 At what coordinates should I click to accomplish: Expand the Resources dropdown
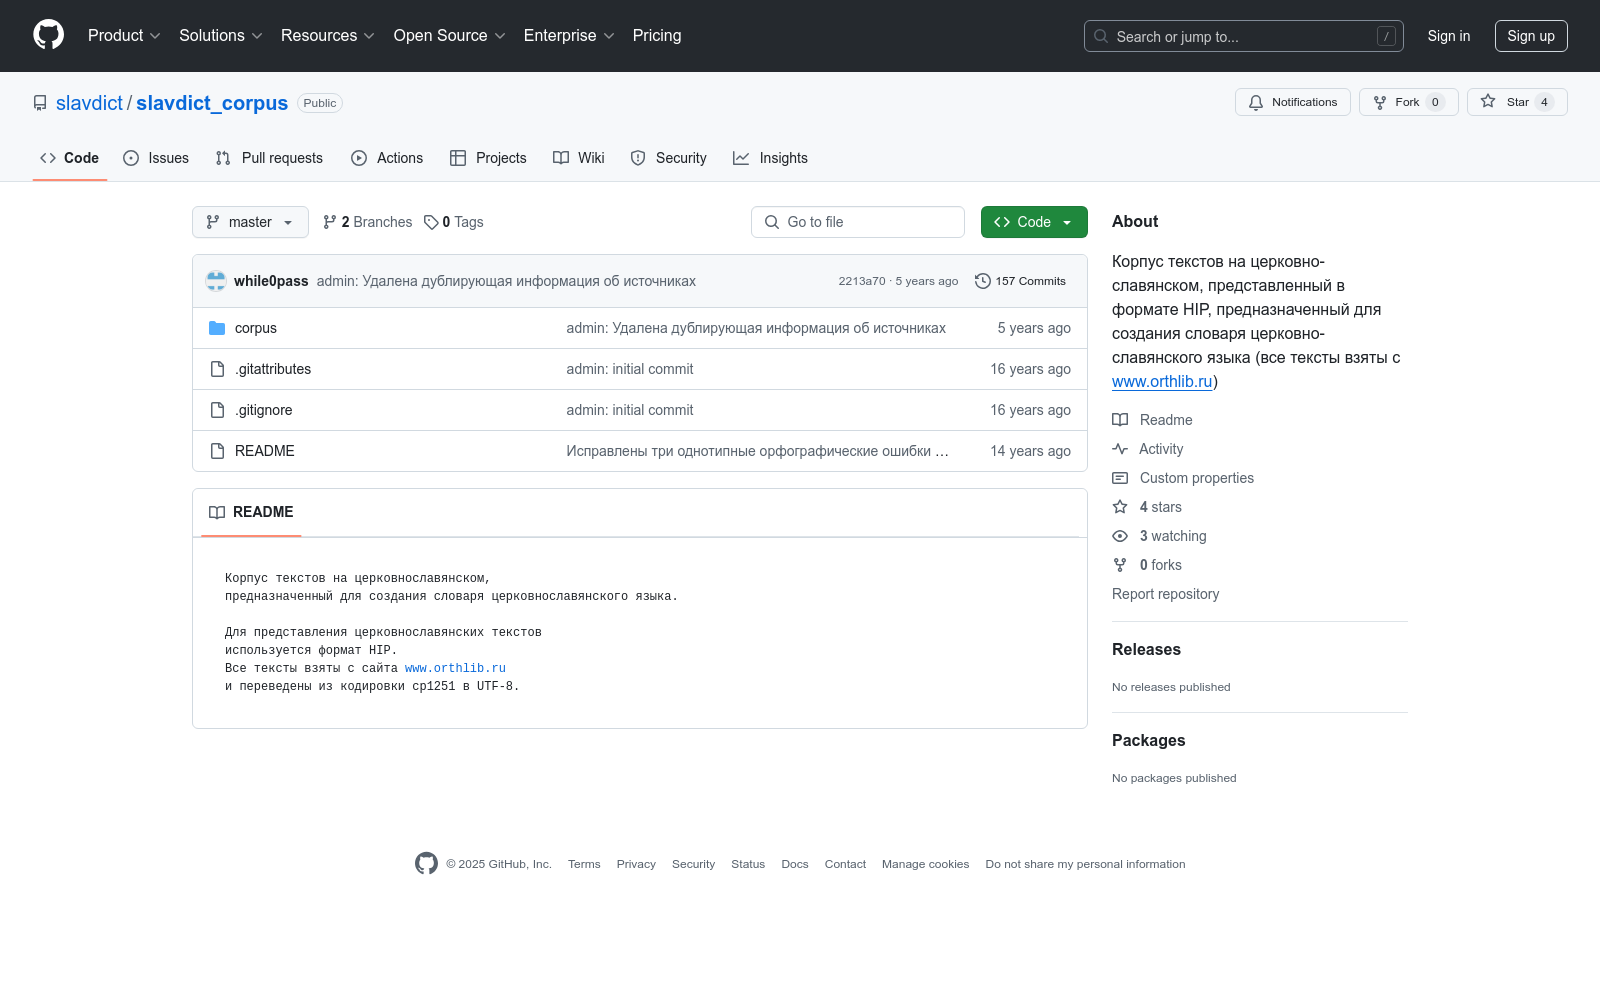pos(328,36)
